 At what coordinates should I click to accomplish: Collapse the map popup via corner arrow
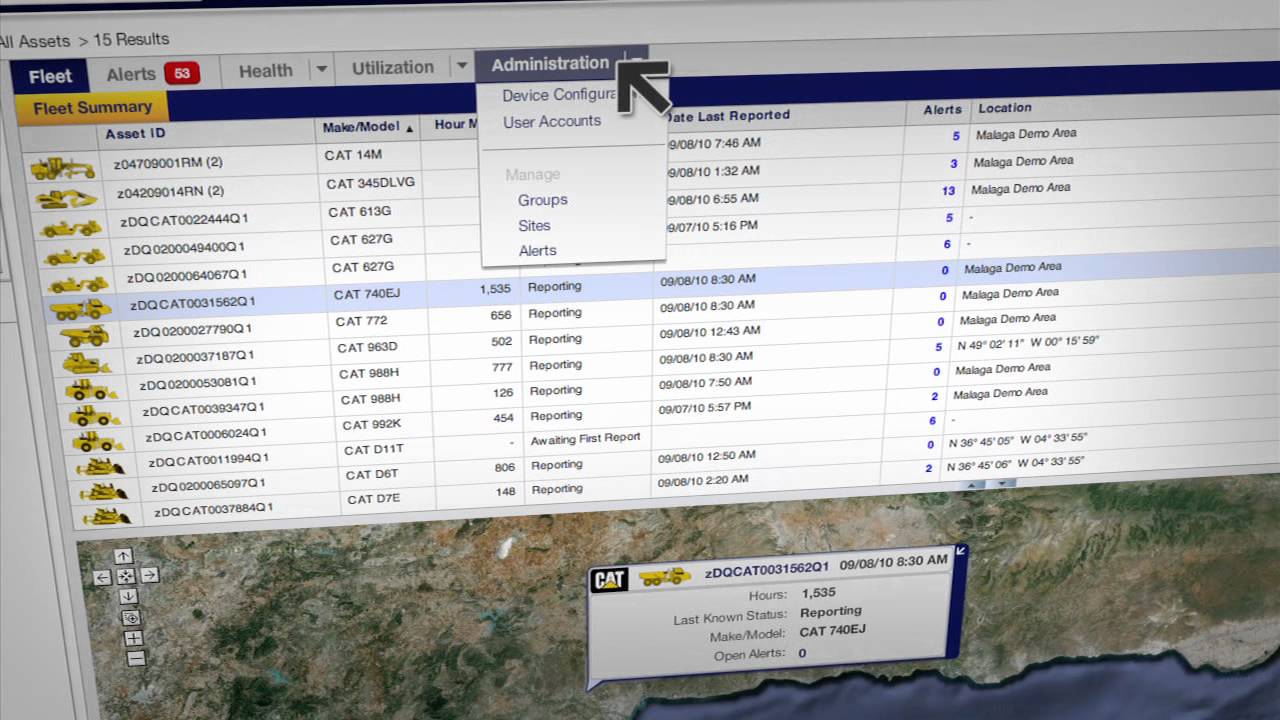tap(961, 551)
